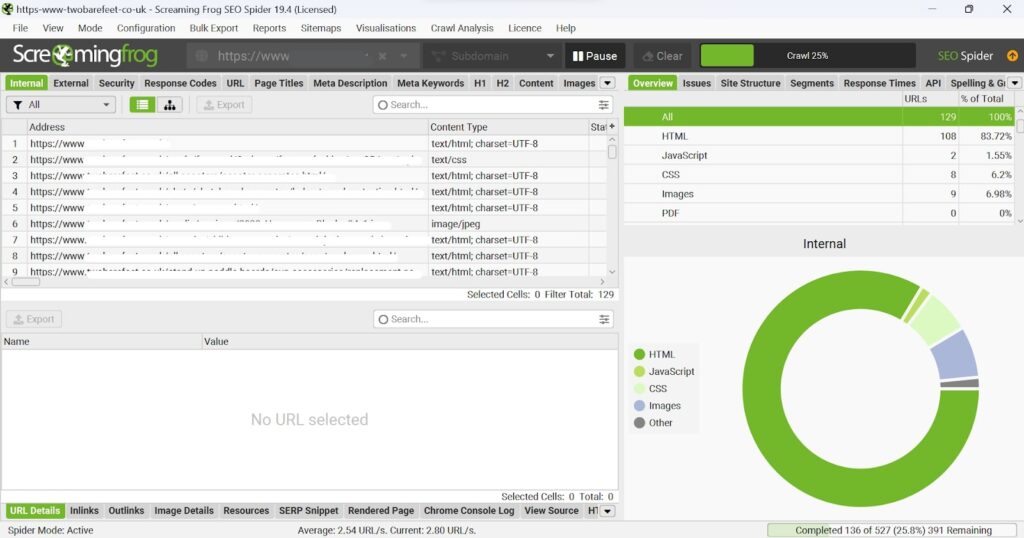Click the Clear button
1024x538 pixels.
click(x=662, y=56)
